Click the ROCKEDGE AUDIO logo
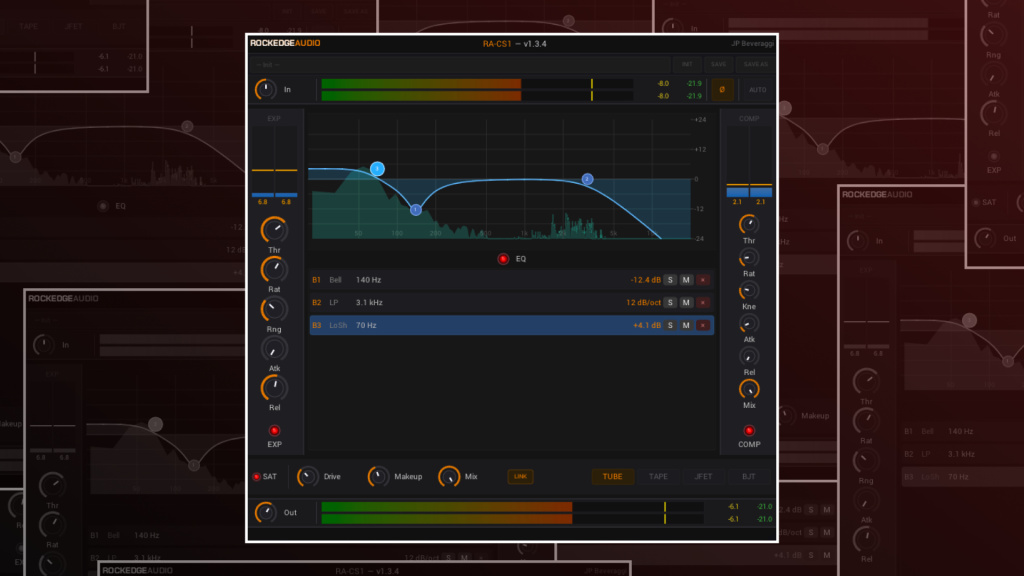The height and width of the screenshot is (576, 1024). coord(285,43)
